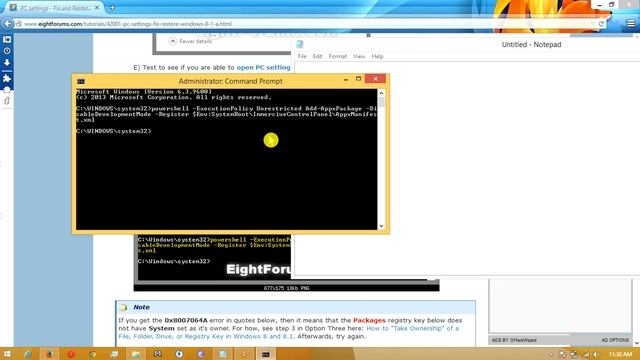
Task: Close the PC settings browser tab
Action: point(97,8)
